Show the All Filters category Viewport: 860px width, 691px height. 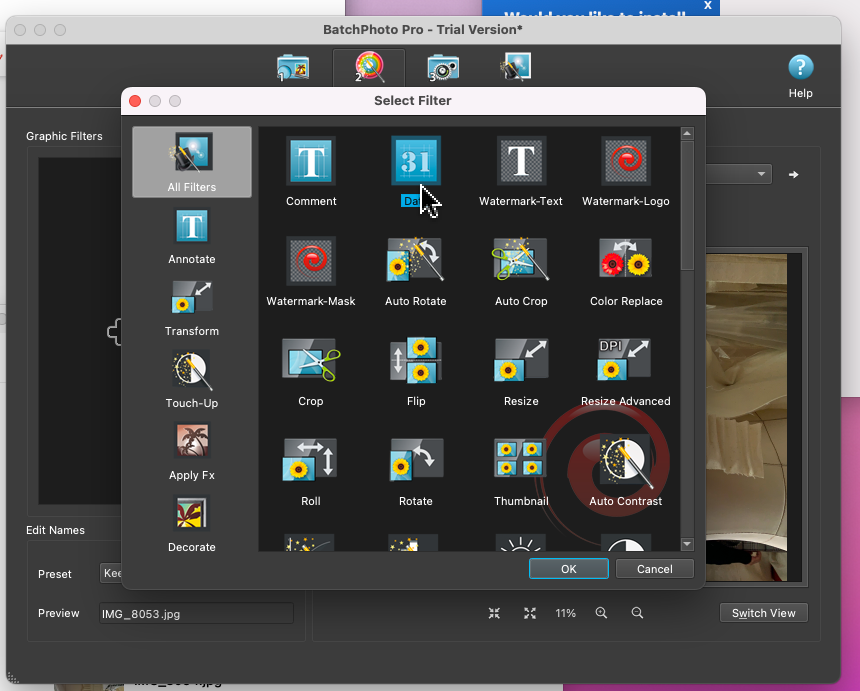192,162
